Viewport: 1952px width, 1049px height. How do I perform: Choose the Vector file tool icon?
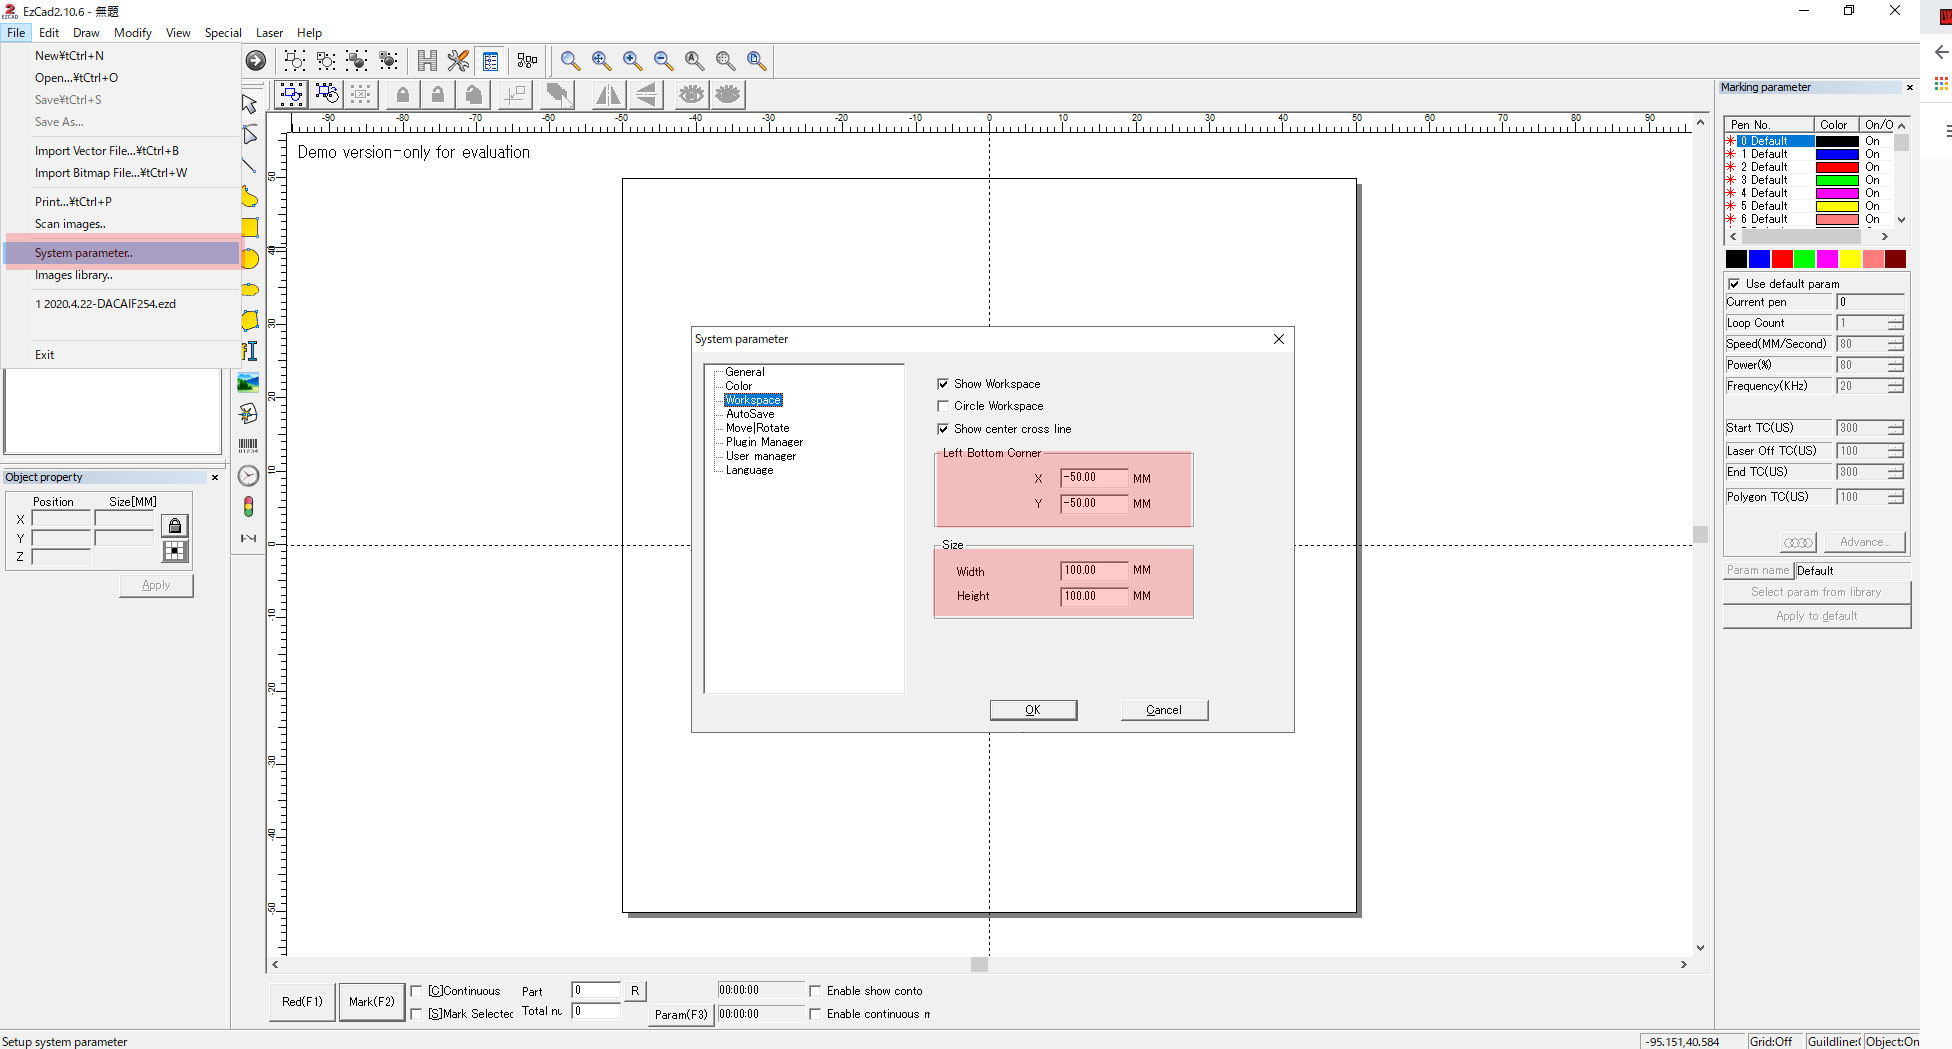tap(249, 413)
